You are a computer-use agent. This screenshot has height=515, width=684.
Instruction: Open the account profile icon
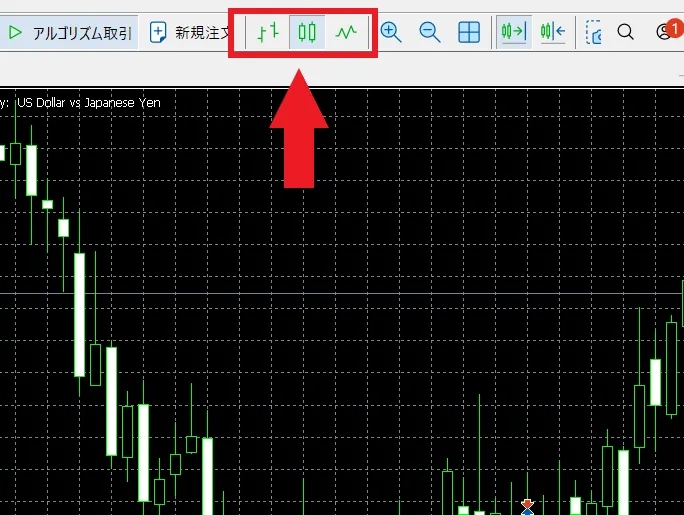[x=663, y=34]
